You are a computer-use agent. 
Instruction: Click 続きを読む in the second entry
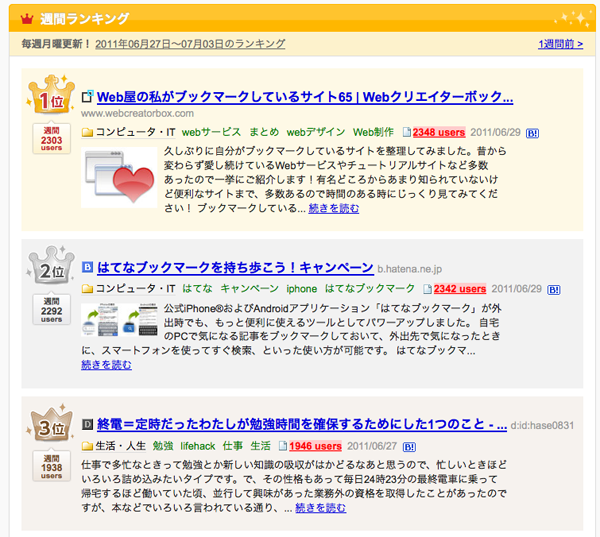click(106, 365)
